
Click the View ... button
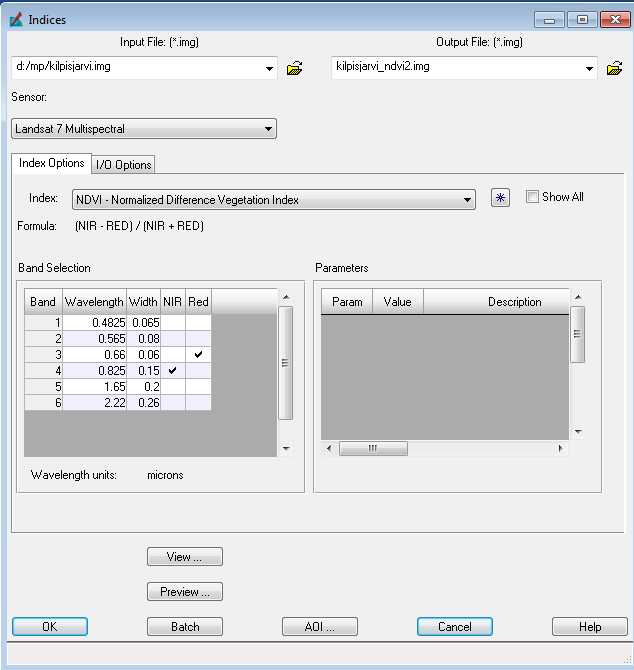click(185, 556)
